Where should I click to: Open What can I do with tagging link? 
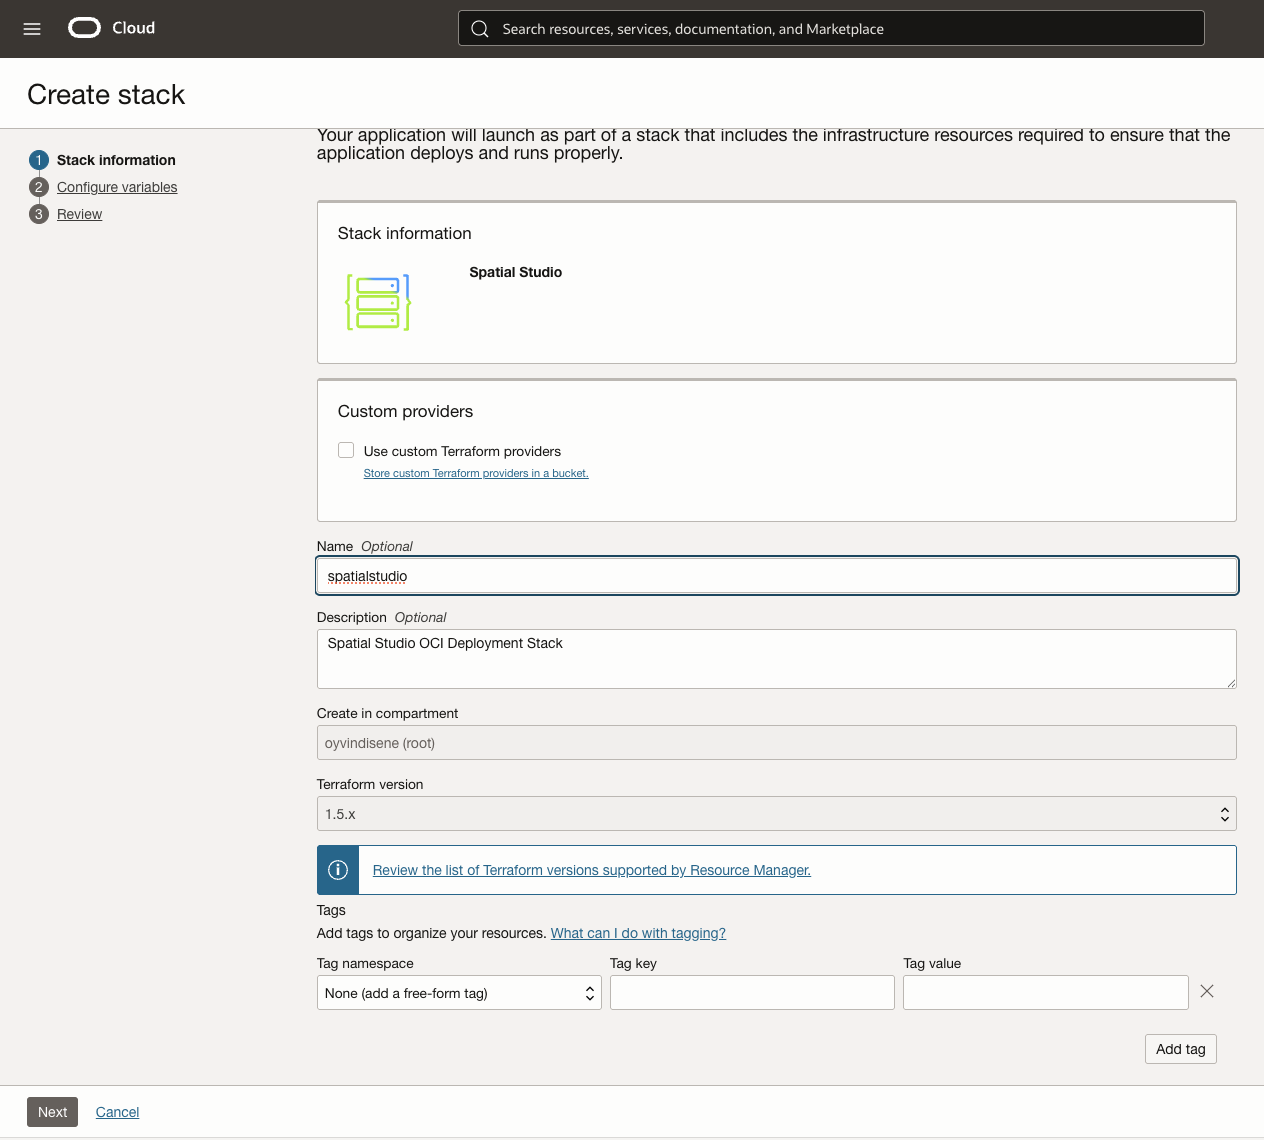click(638, 933)
